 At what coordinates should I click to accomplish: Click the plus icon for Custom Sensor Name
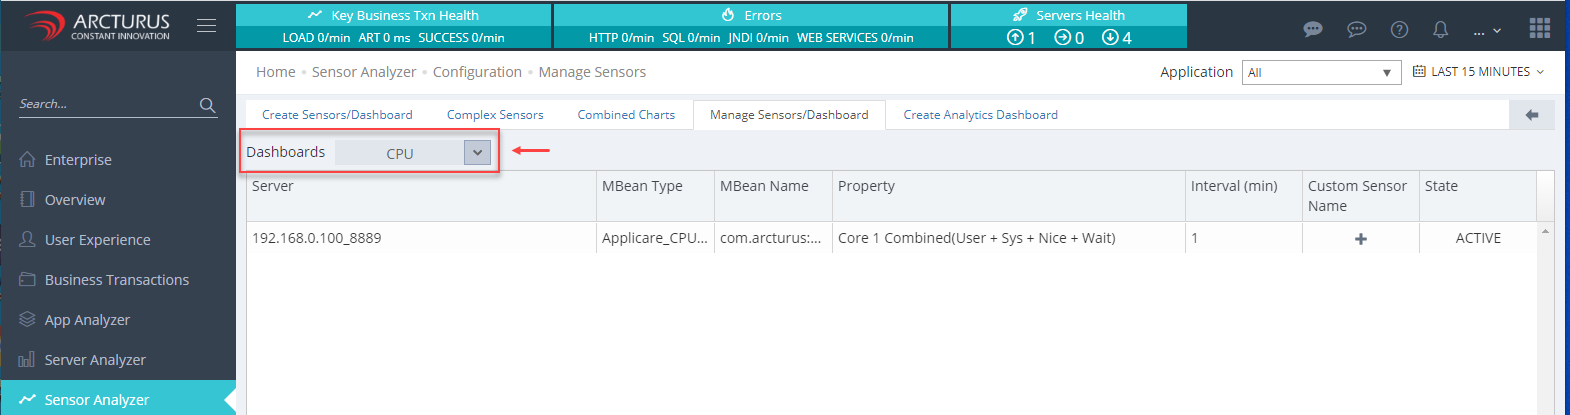pos(1360,239)
